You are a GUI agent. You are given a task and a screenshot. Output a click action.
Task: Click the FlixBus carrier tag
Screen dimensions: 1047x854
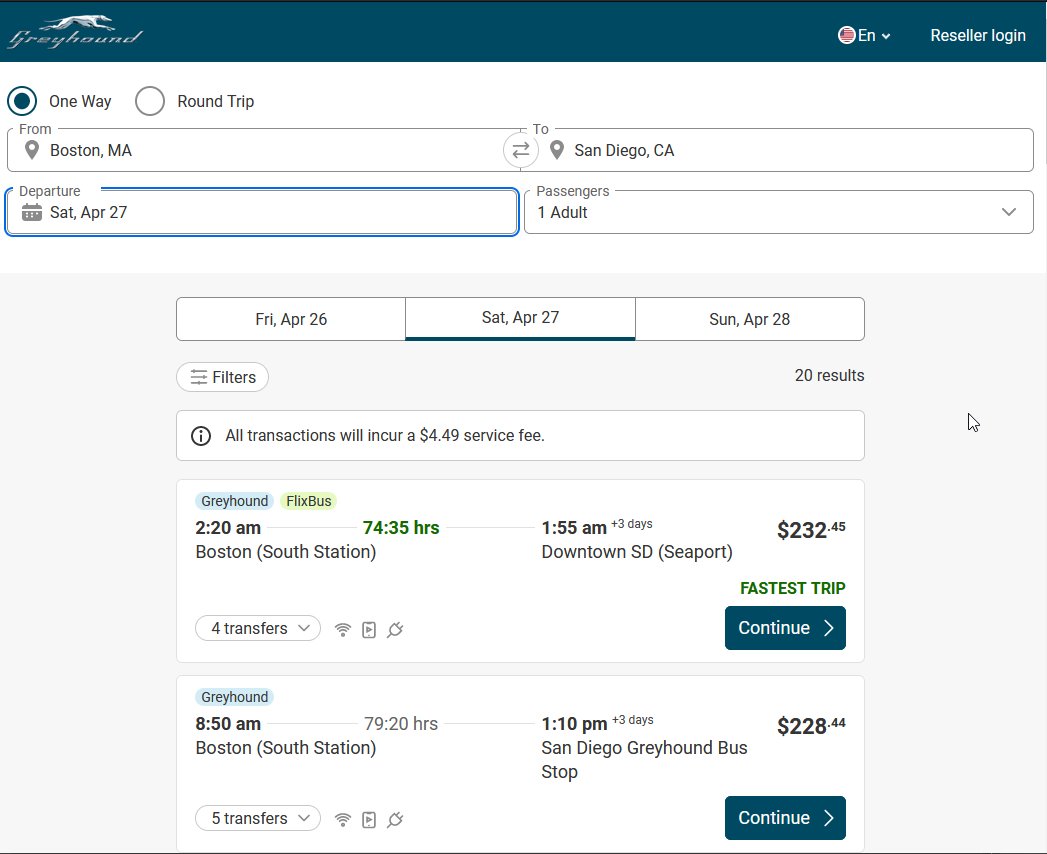(308, 501)
